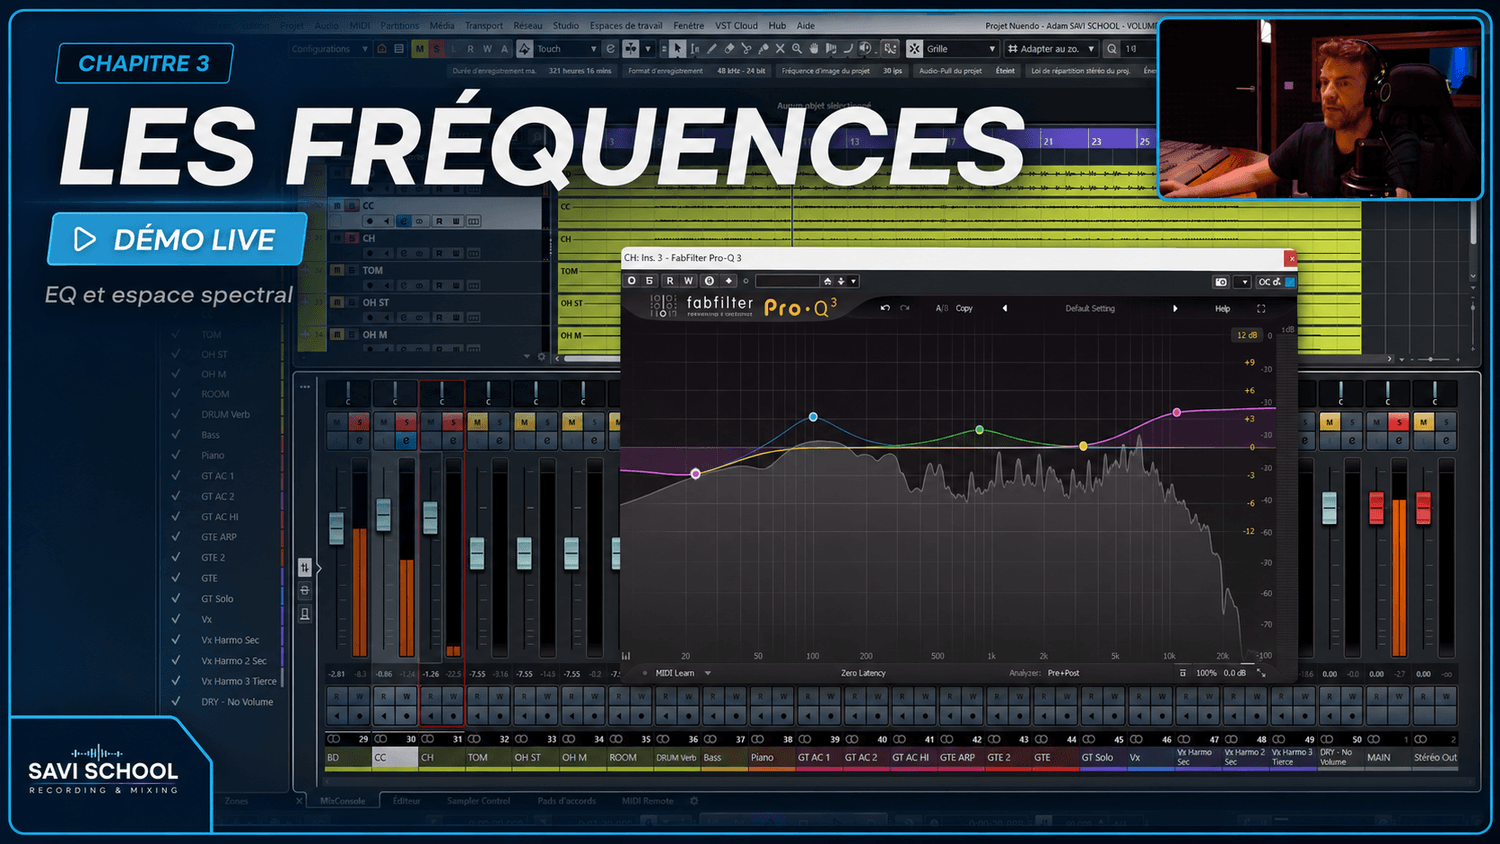Click the blue EQ band node
This screenshot has height=844, width=1500.
click(x=813, y=416)
